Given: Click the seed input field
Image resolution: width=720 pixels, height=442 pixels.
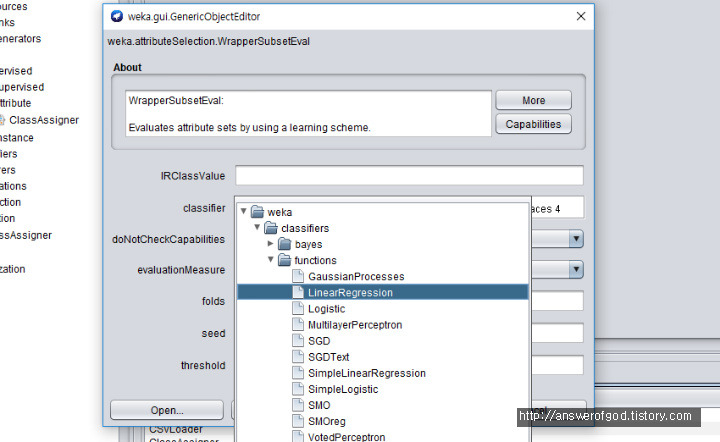Looking at the screenshot, I should tap(557, 333).
